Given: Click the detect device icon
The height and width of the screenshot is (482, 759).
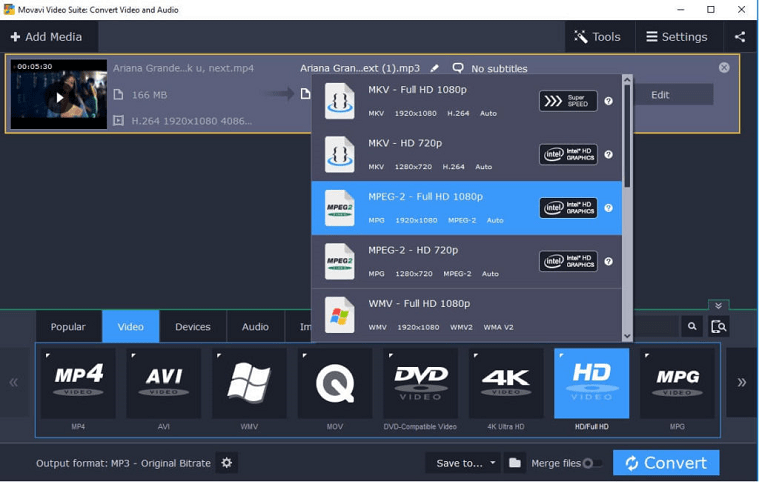Looking at the screenshot, I should coord(718,327).
